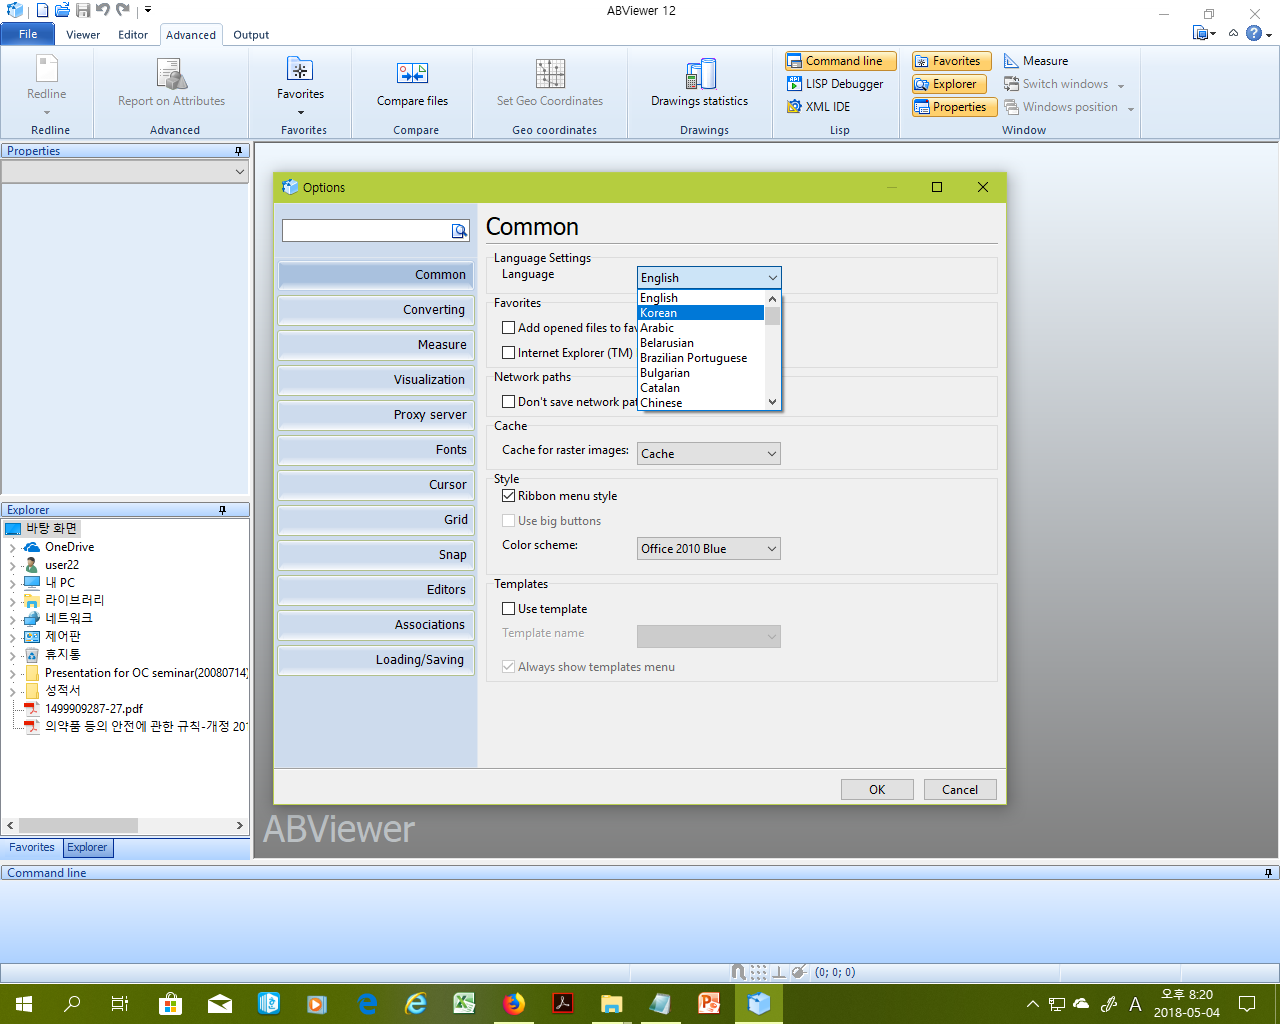Viewport: 1280px width, 1024px height.
Task: Toggle Properties panel in Window group
Action: coord(953,107)
